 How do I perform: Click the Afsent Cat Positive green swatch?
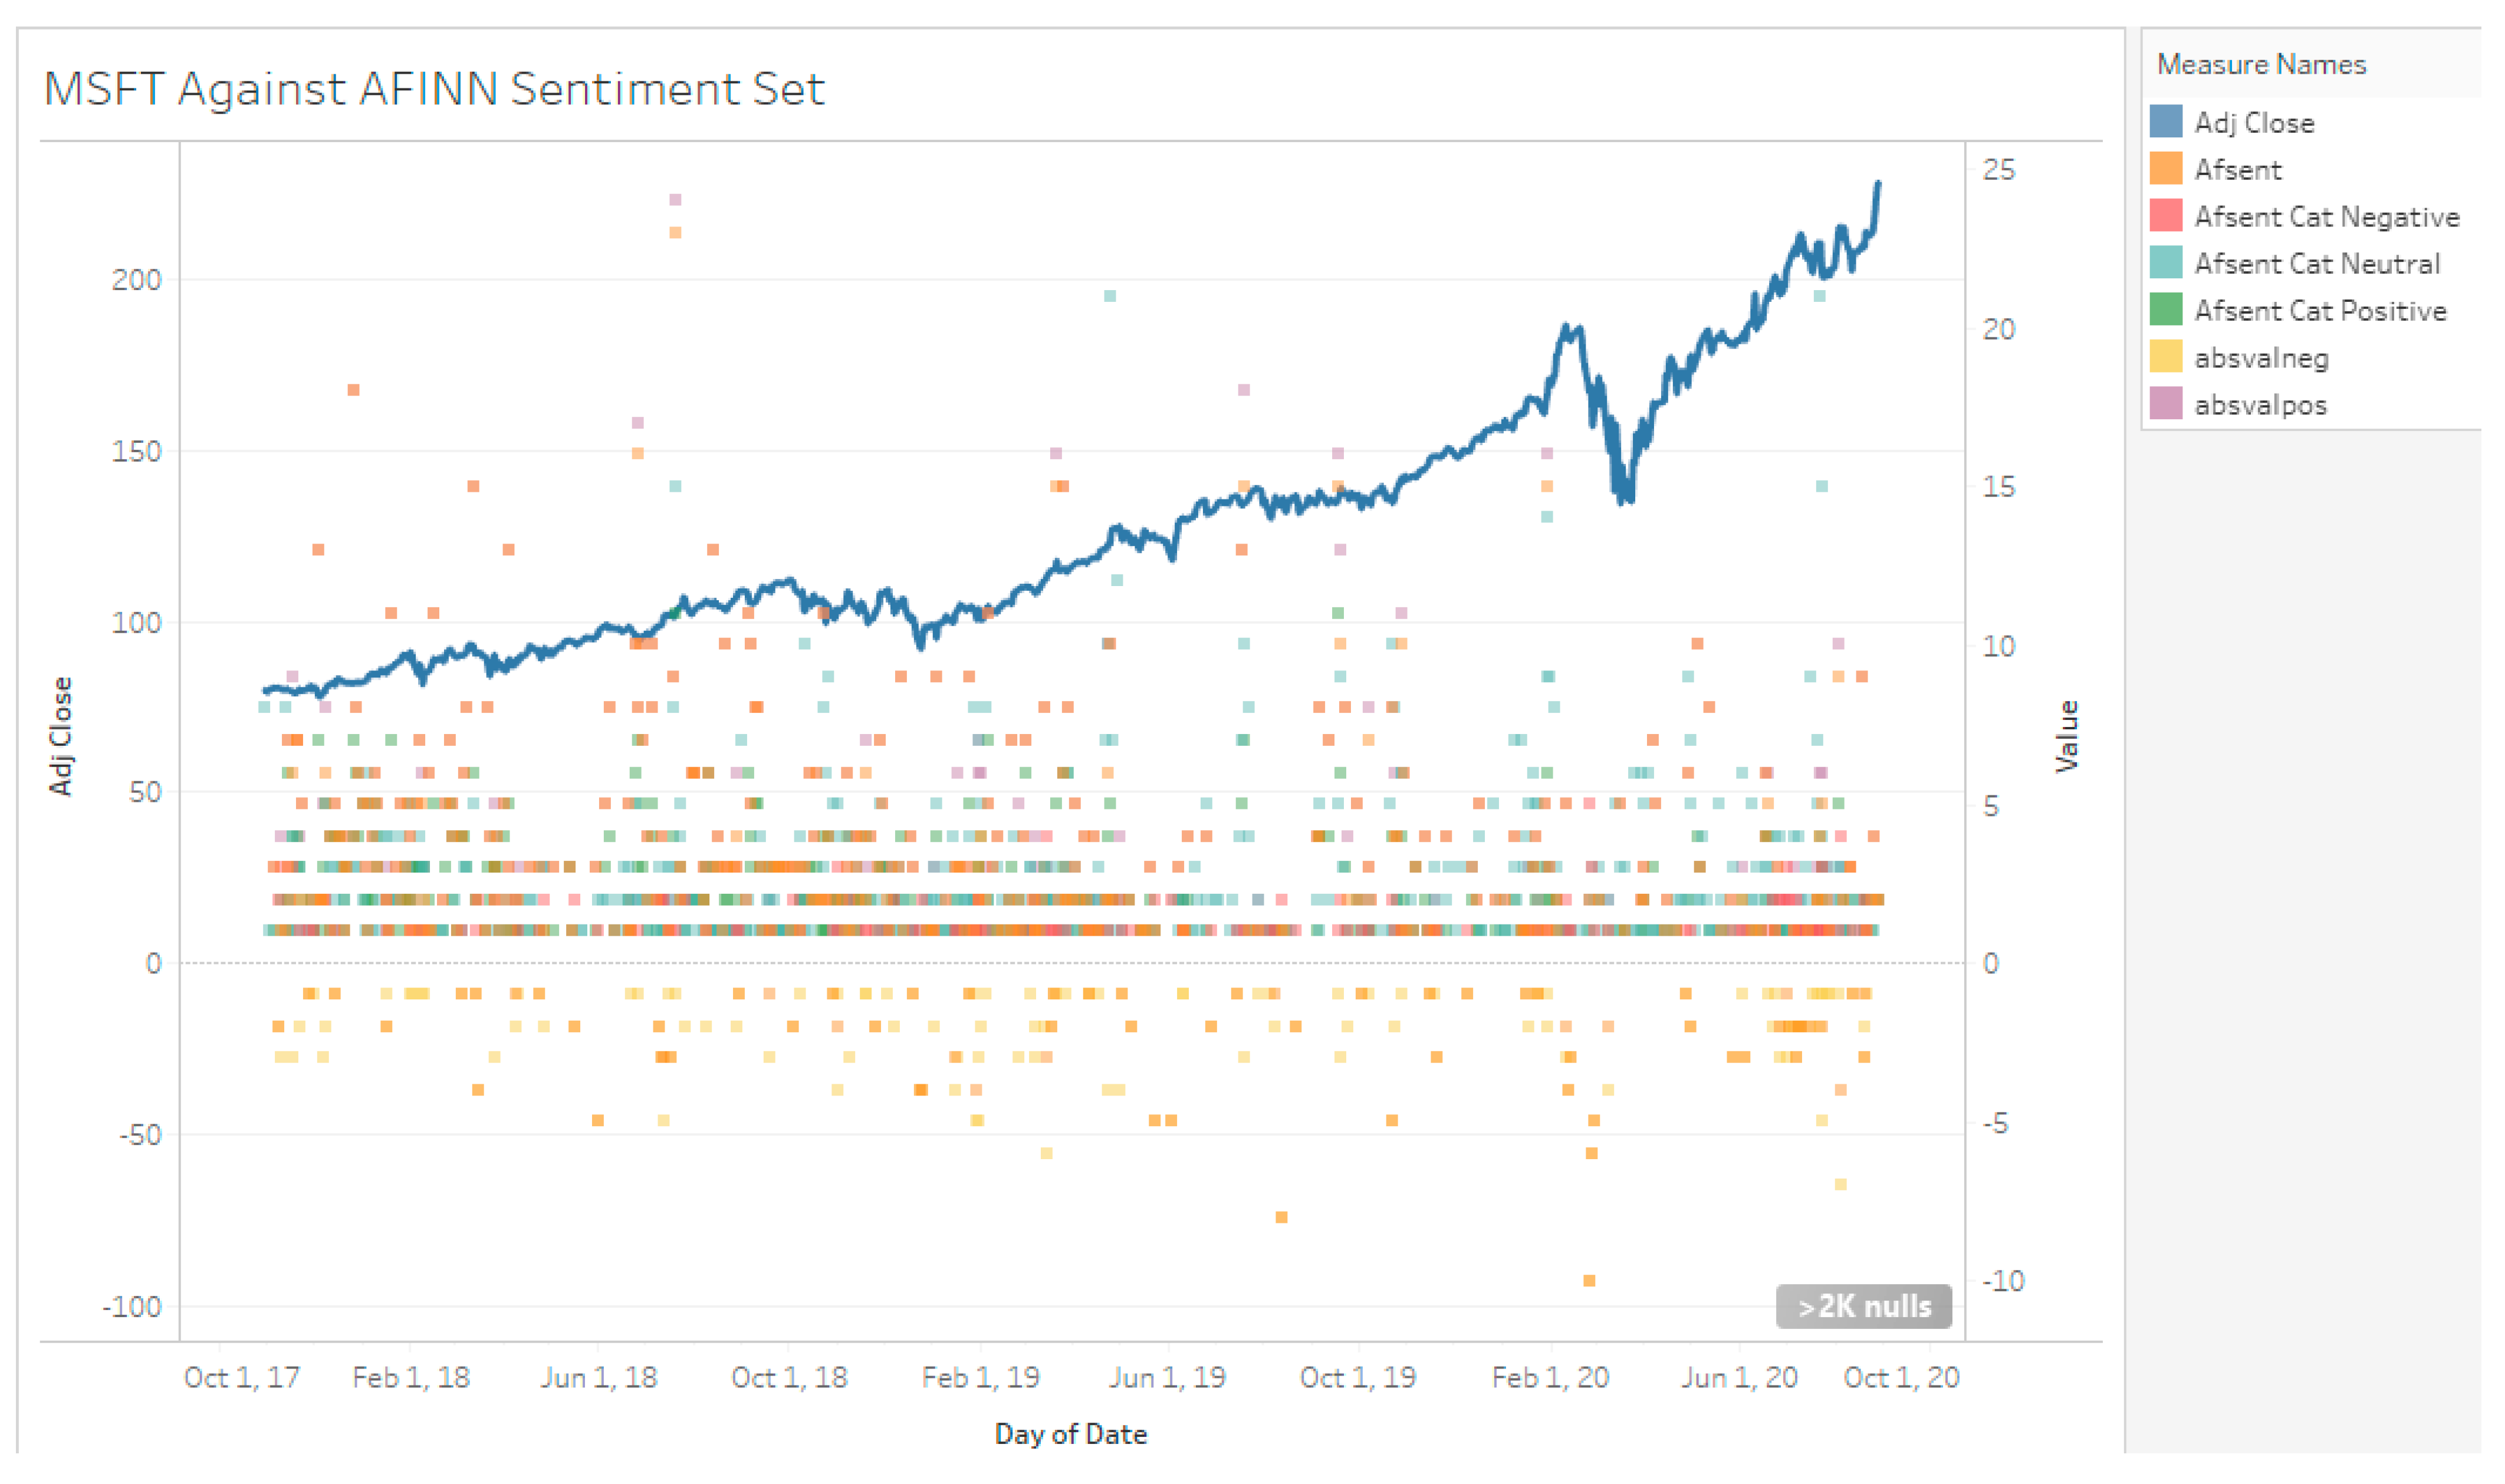click(x=2166, y=310)
